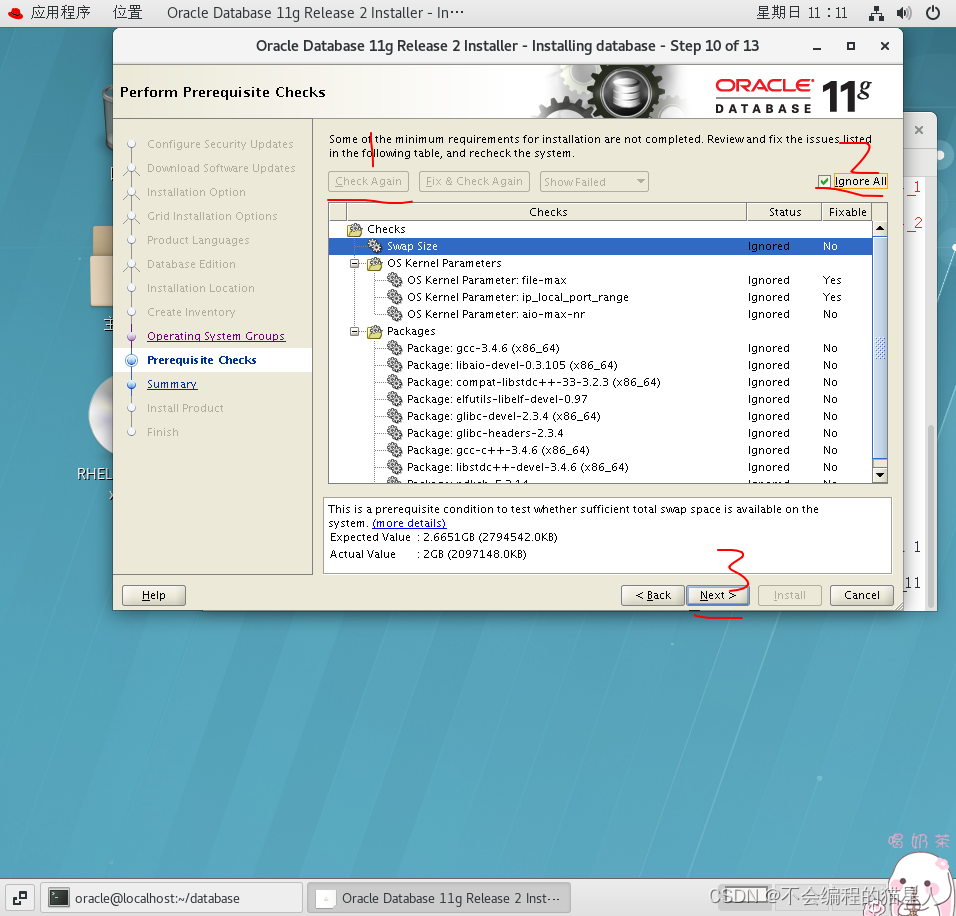Select Package: gcc-3.4.6 (x86_64) row
Image resolution: width=956 pixels, height=916 pixels.
point(601,348)
